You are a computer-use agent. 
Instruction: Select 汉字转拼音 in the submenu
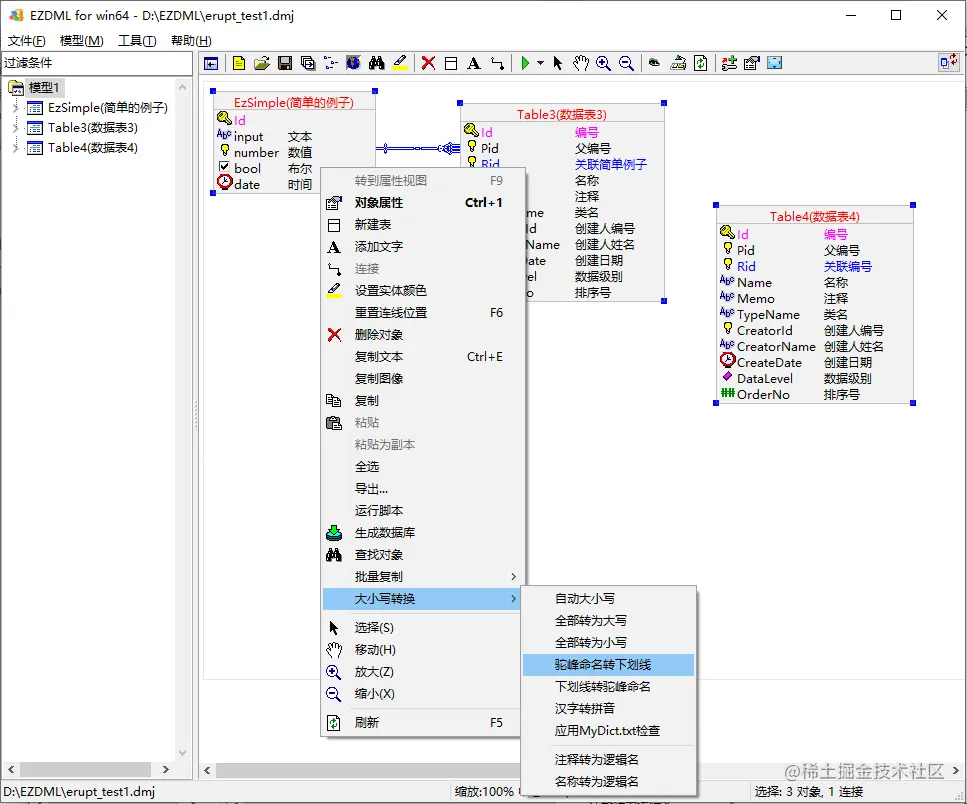click(608, 708)
